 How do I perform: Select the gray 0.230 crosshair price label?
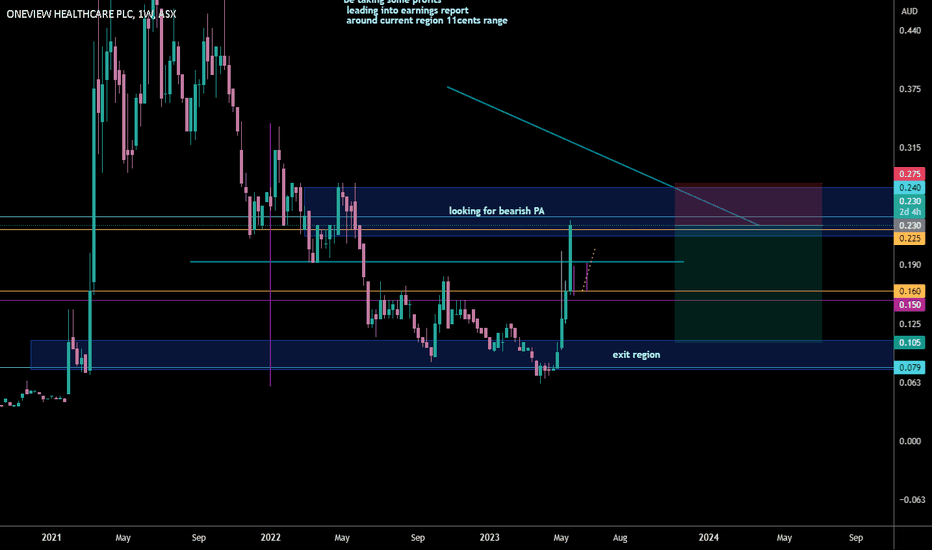point(909,225)
